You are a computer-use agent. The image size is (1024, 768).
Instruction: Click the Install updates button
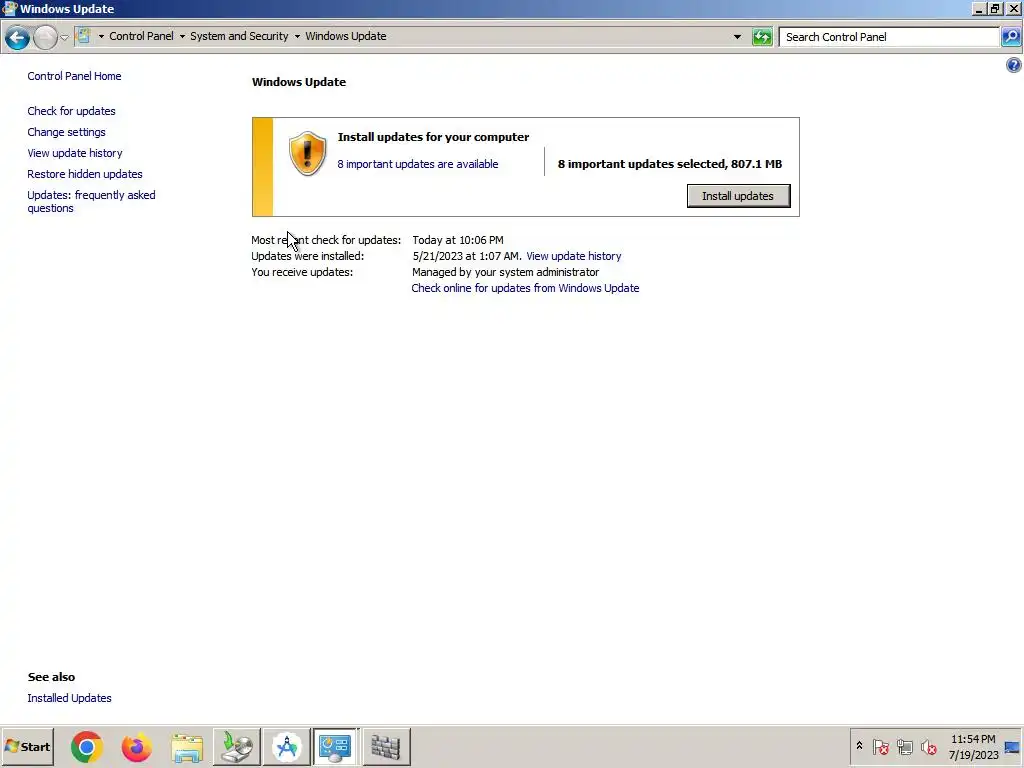738,196
